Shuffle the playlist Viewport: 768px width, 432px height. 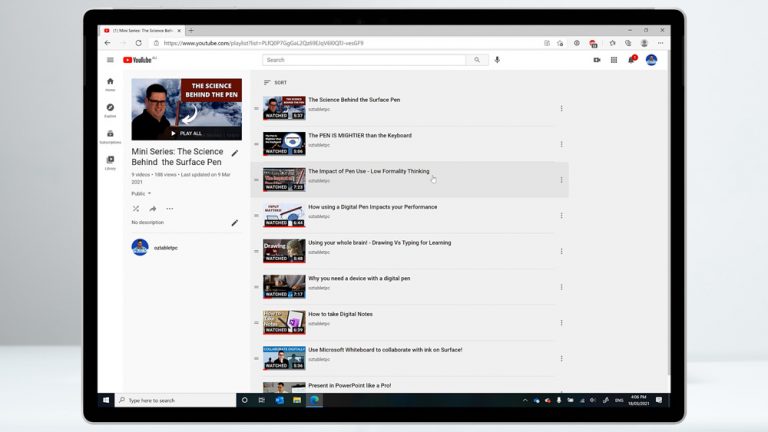tap(136, 208)
